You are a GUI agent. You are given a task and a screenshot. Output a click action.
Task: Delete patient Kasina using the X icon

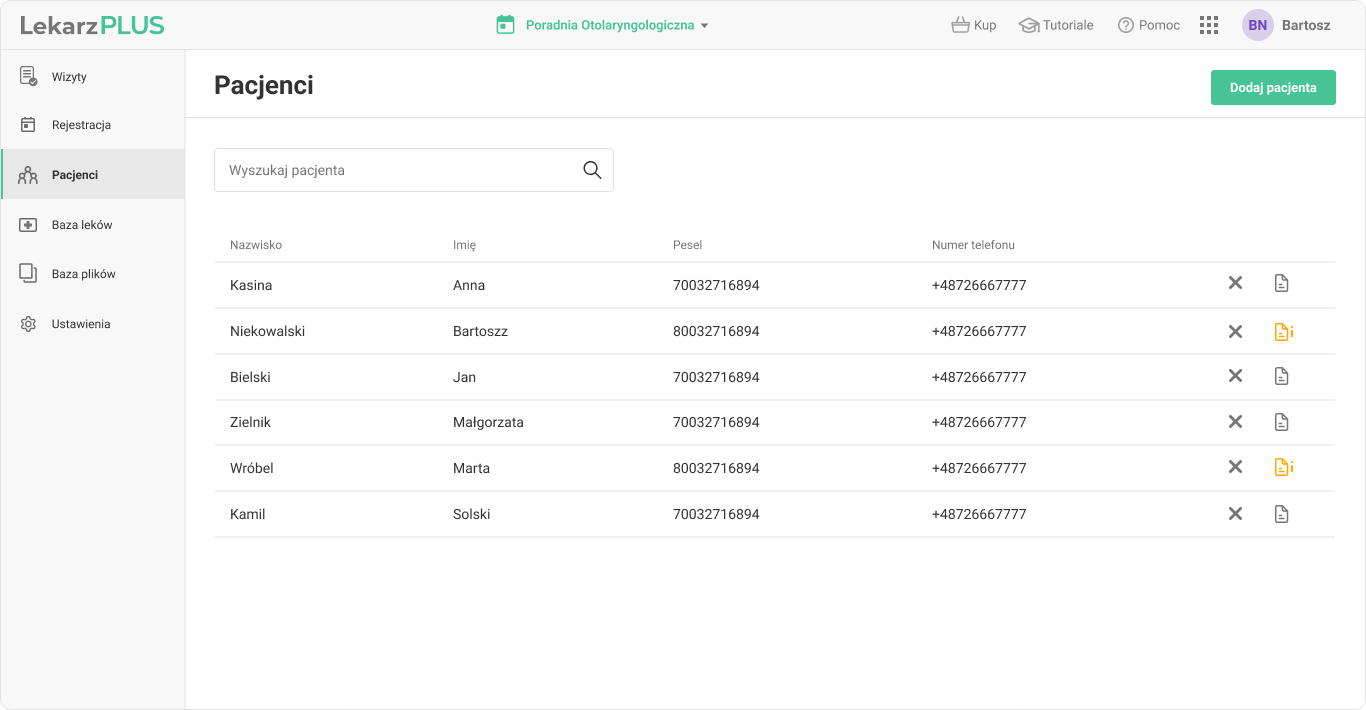1235,284
